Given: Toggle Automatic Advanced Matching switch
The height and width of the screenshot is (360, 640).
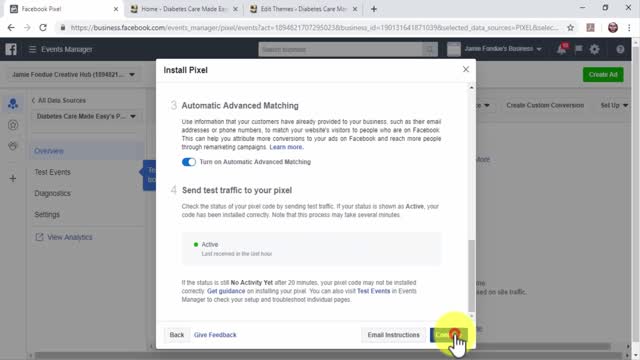Looking at the screenshot, I should [x=189, y=162].
